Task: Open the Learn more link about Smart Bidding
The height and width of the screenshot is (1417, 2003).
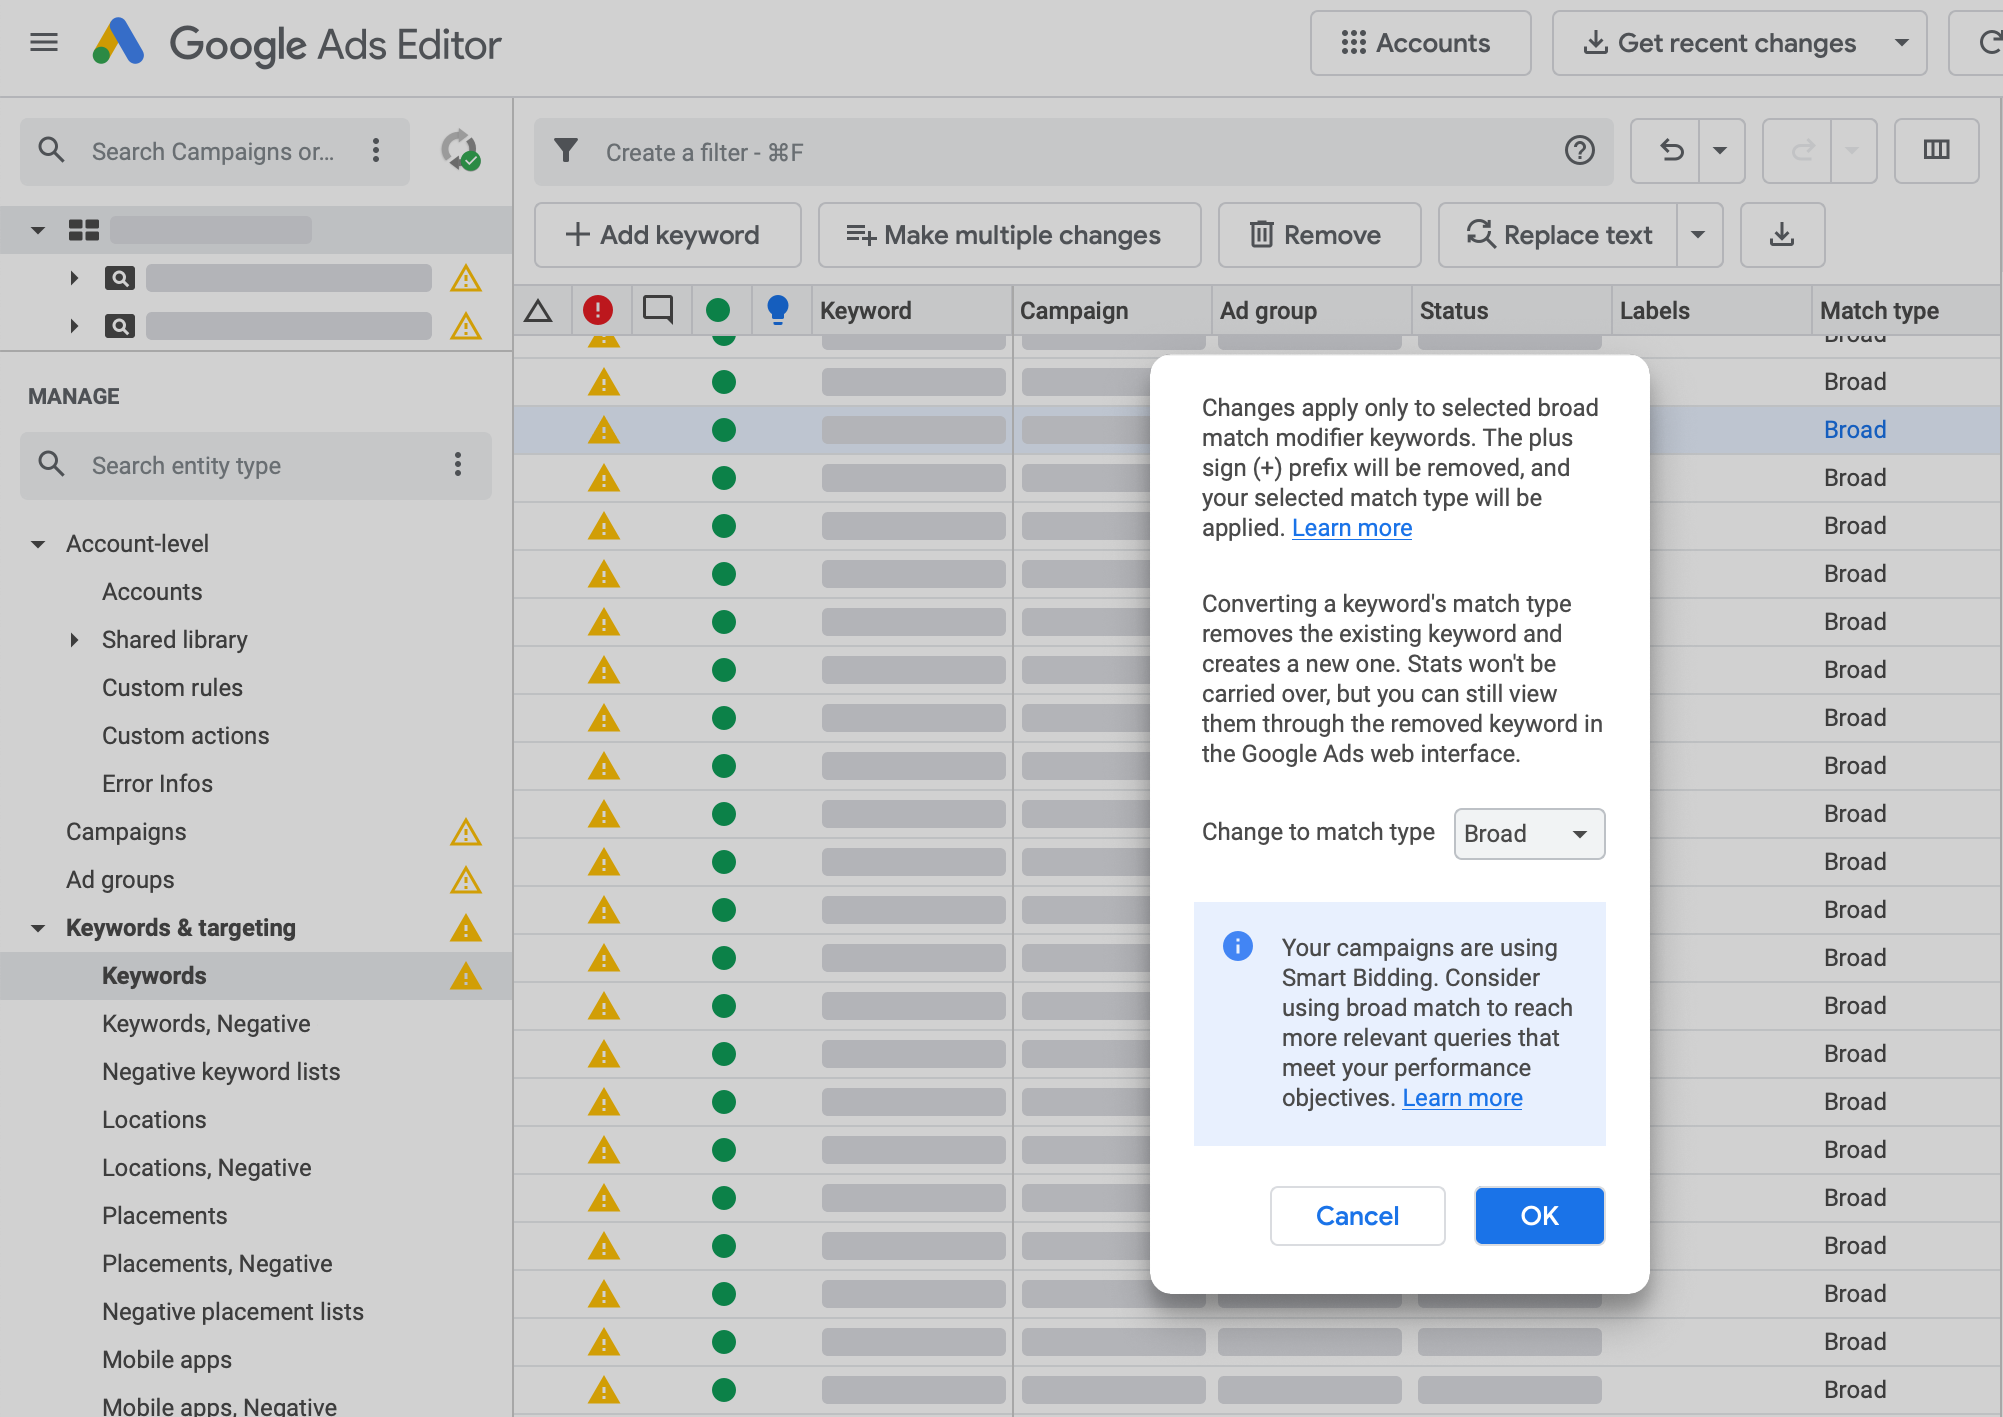Action: [x=1461, y=1097]
